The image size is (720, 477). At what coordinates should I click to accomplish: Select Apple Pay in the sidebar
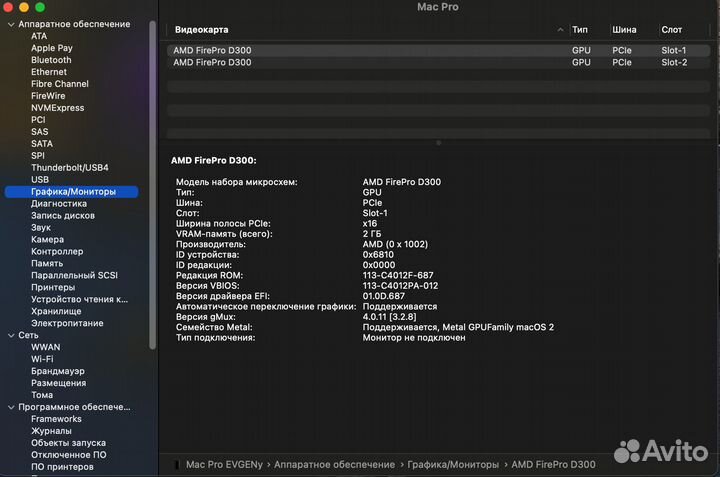[51, 48]
